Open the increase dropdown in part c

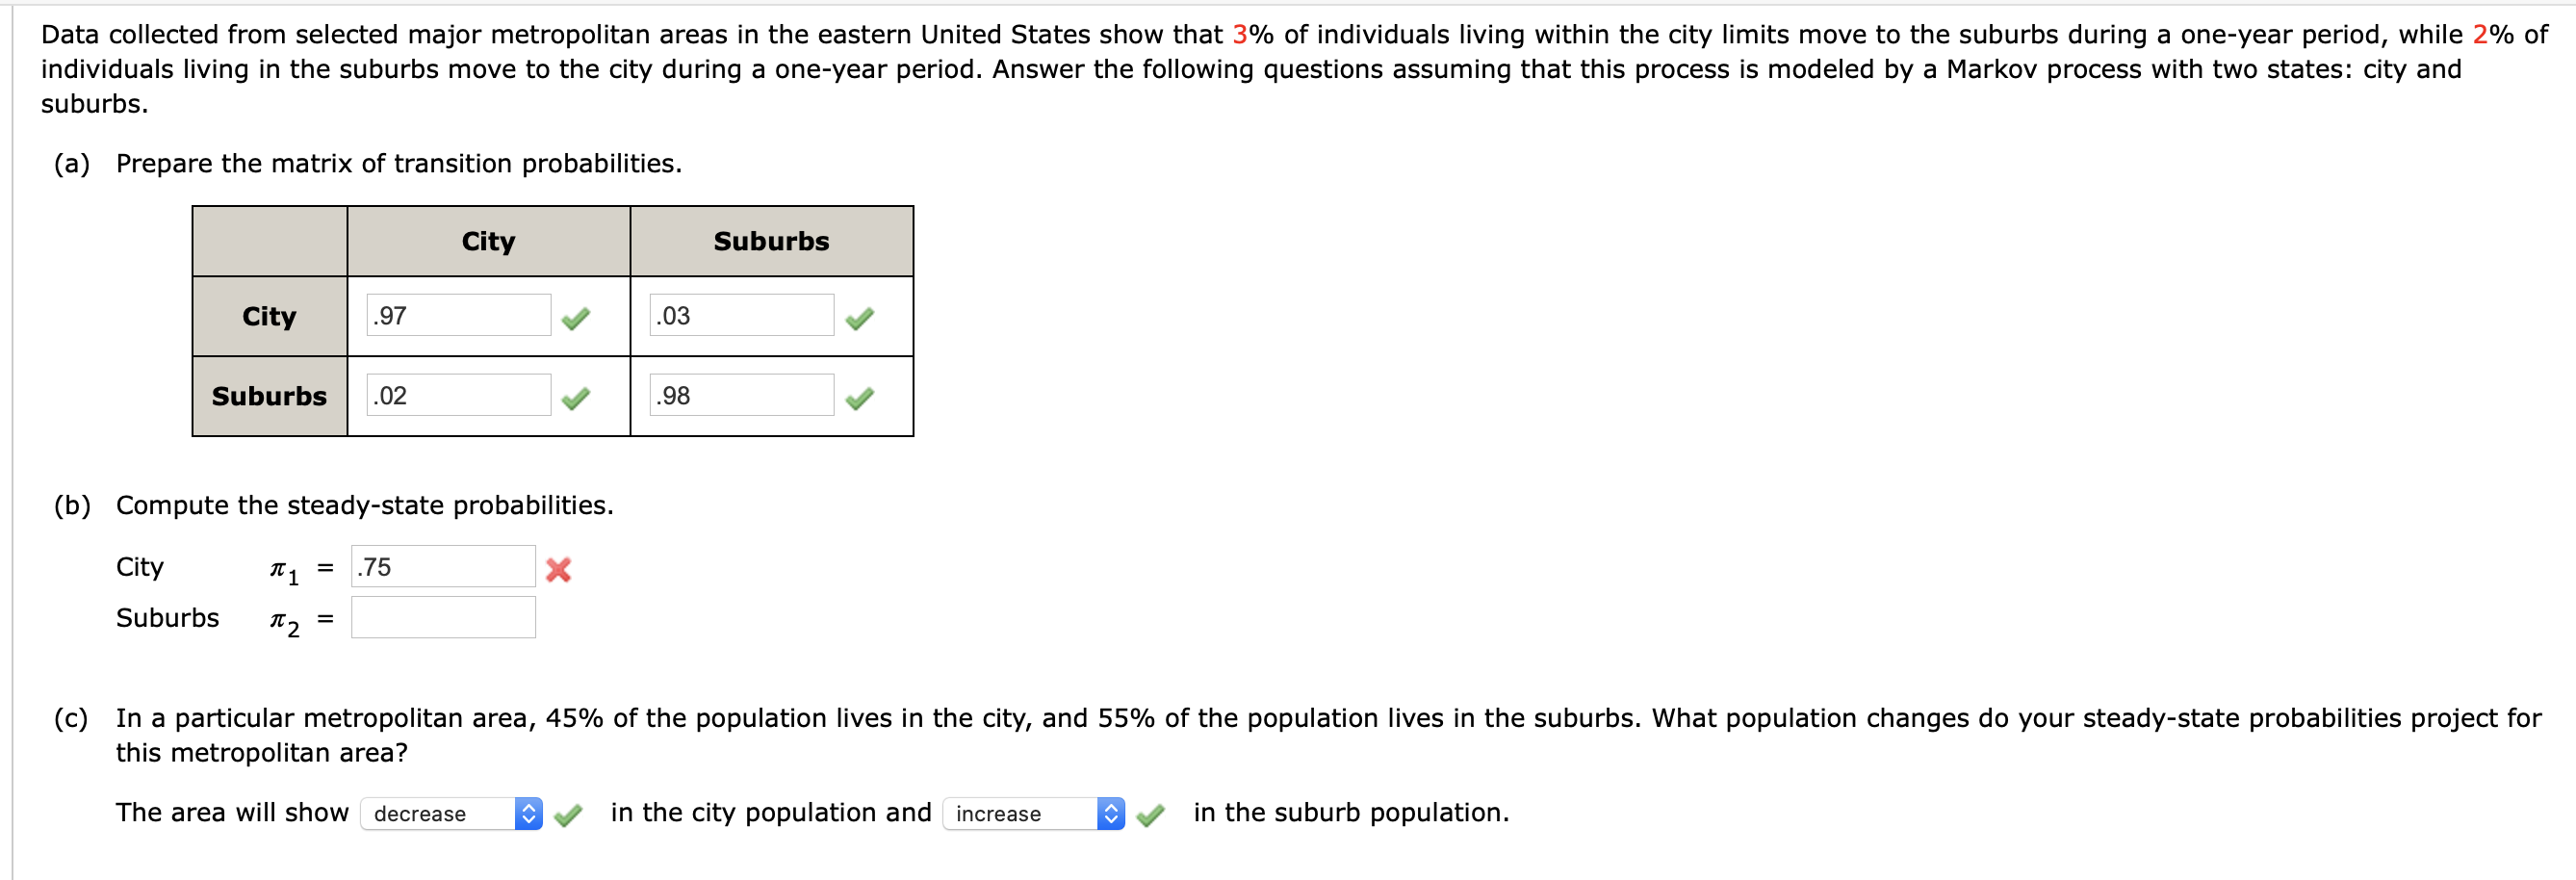click(x=1020, y=814)
